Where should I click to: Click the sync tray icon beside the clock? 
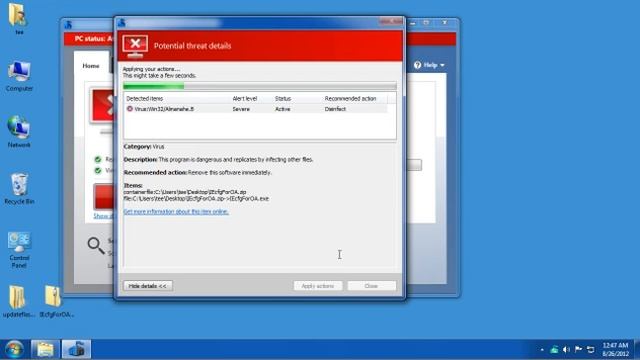[x=591, y=349]
